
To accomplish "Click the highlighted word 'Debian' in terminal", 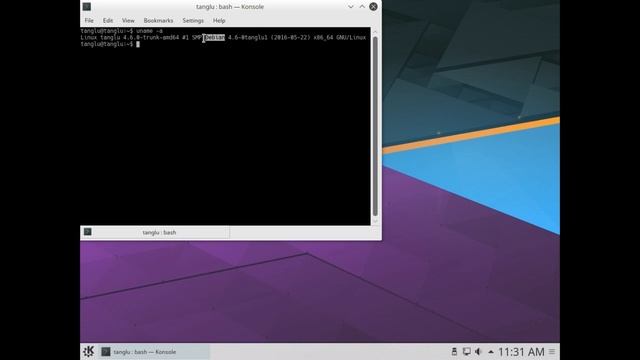I will tap(215, 38).
